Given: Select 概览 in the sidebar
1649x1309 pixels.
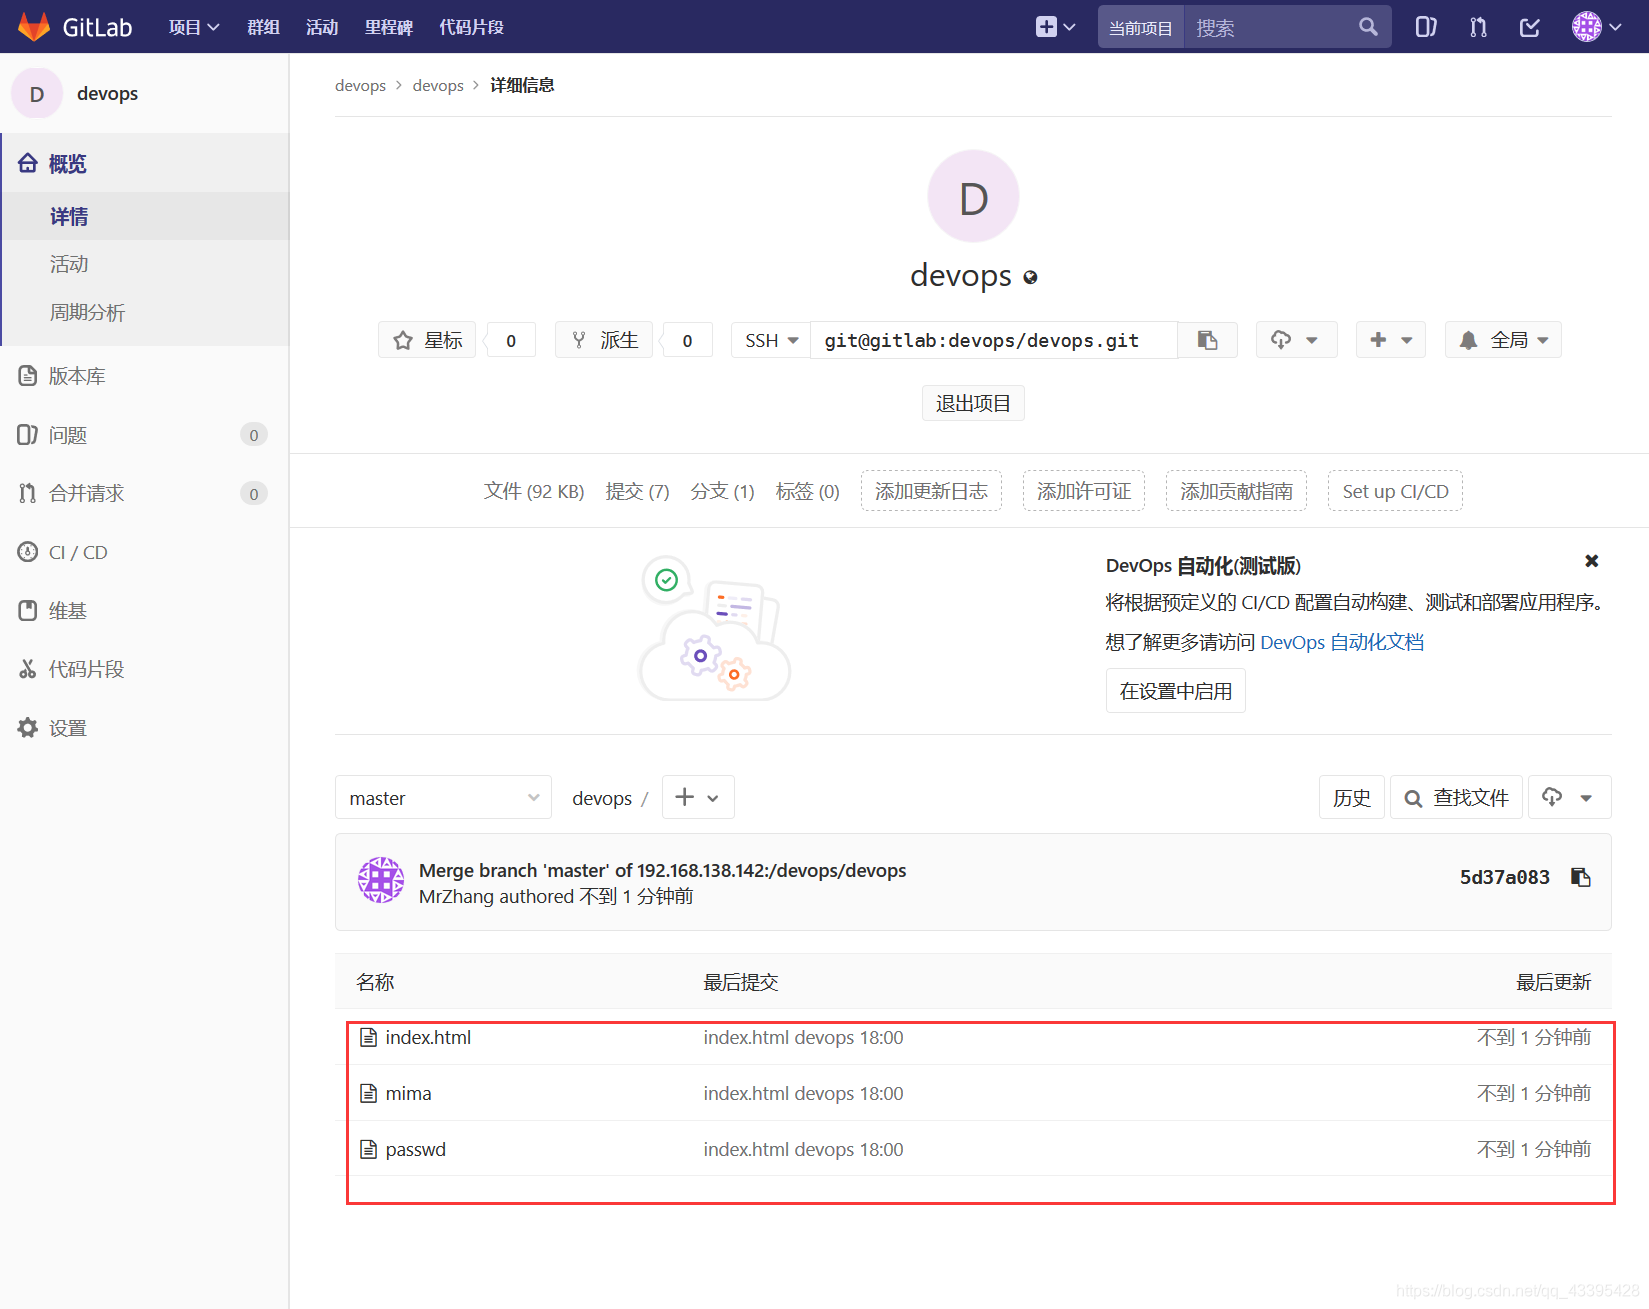Looking at the screenshot, I should click(x=145, y=163).
